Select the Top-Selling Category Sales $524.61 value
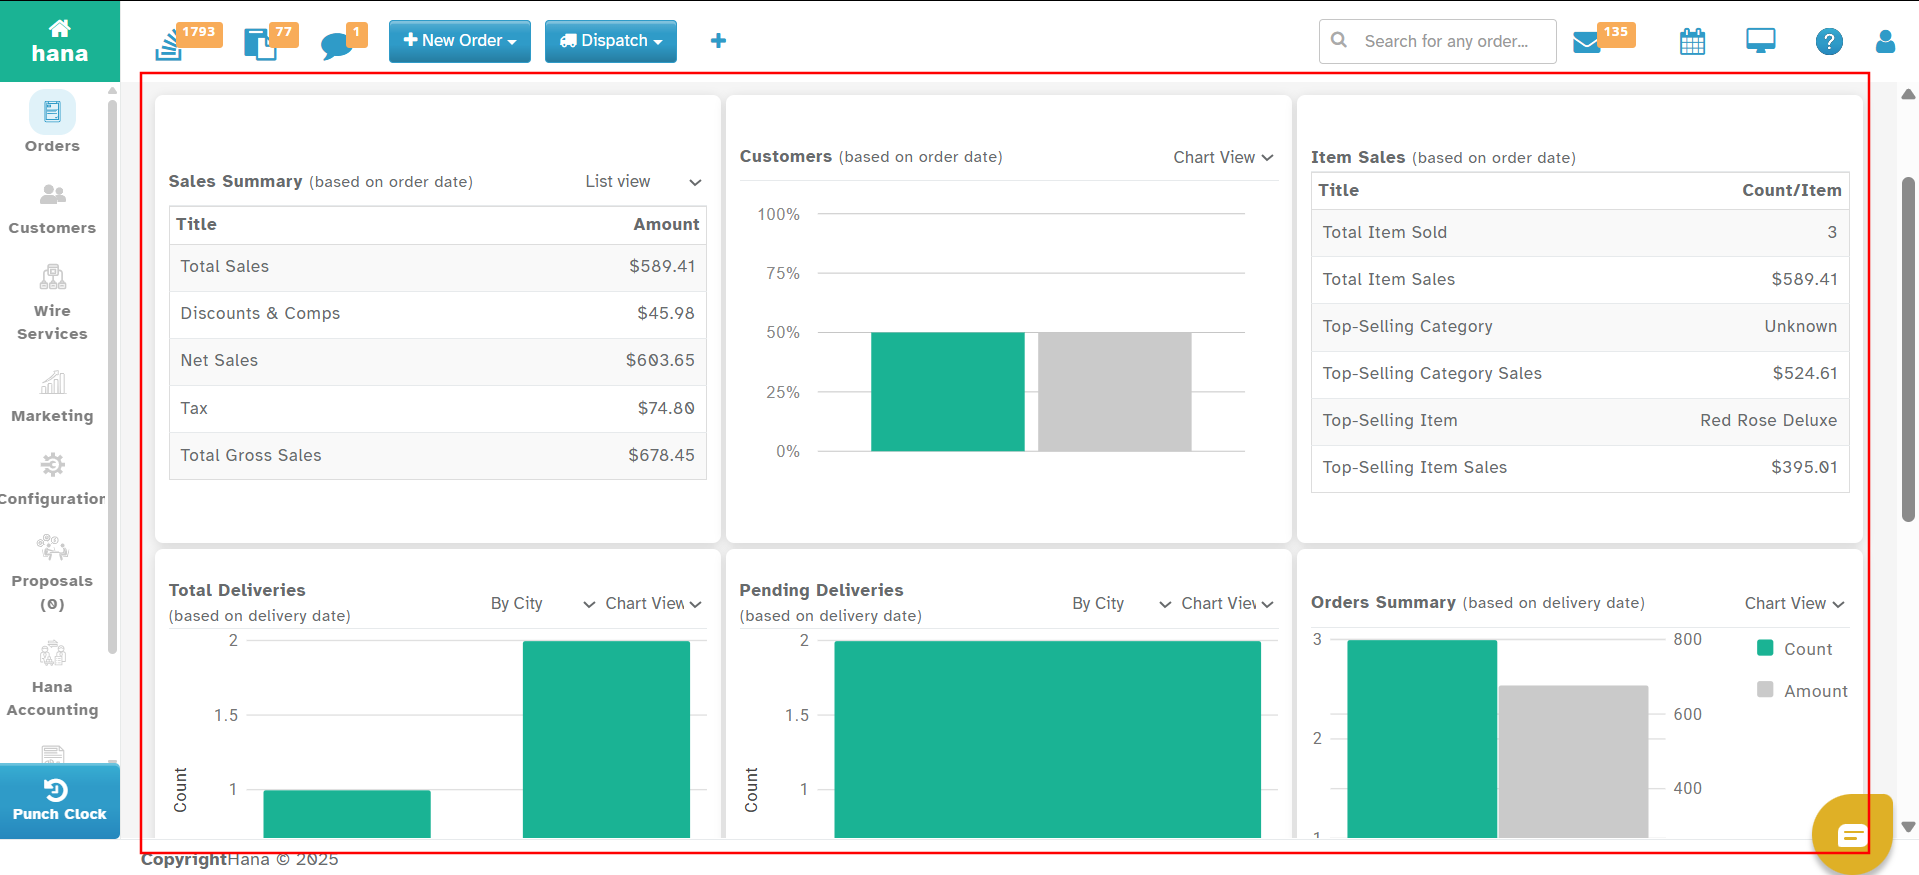This screenshot has width=1919, height=875. point(1805,374)
